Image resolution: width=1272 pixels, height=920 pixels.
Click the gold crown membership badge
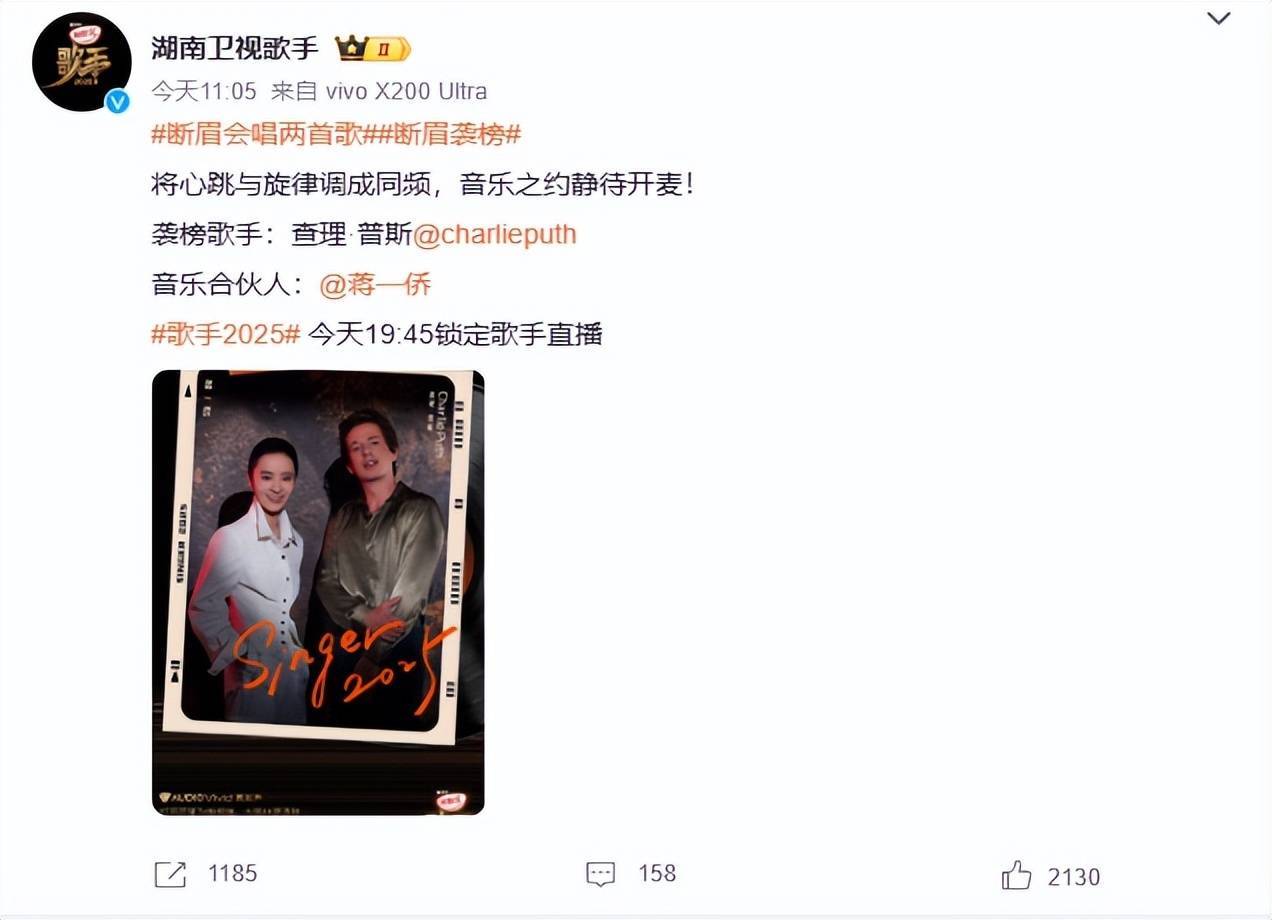[x=373, y=48]
